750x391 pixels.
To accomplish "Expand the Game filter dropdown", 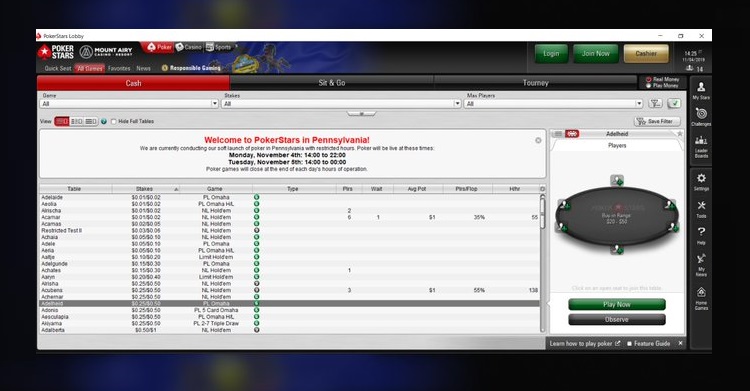I will point(129,104).
